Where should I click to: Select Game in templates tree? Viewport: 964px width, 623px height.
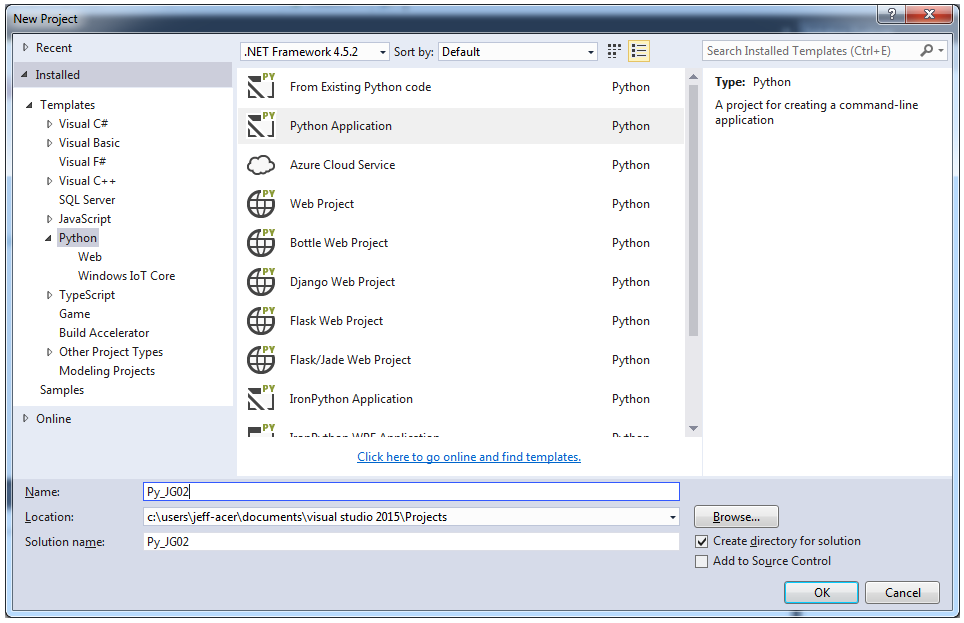(x=74, y=314)
